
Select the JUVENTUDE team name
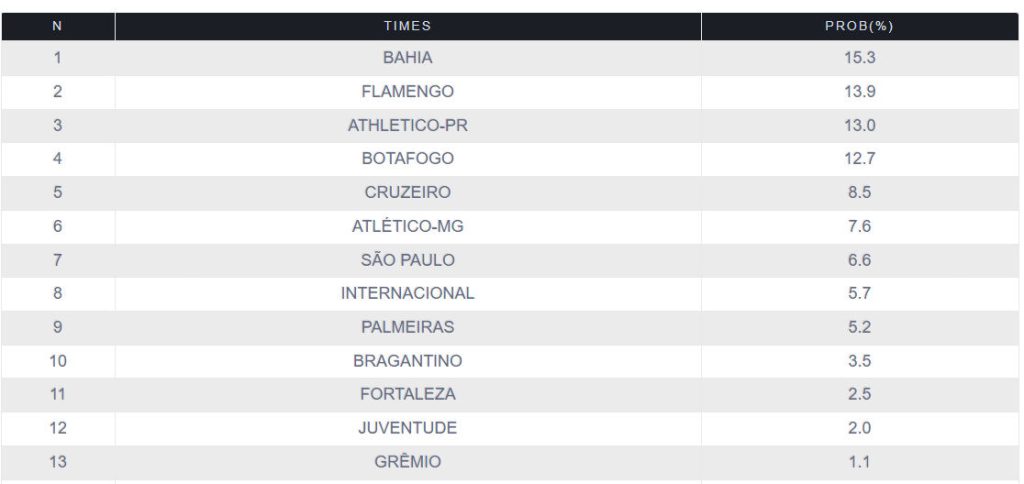click(407, 428)
